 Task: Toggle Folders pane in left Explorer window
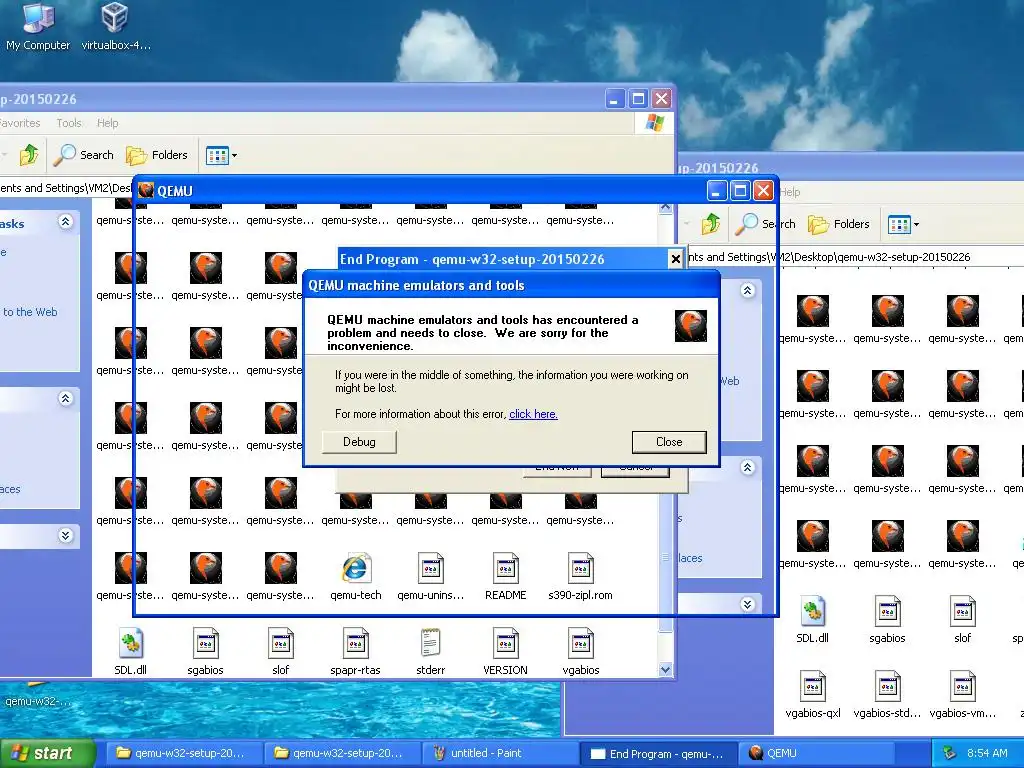pos(157,155)
